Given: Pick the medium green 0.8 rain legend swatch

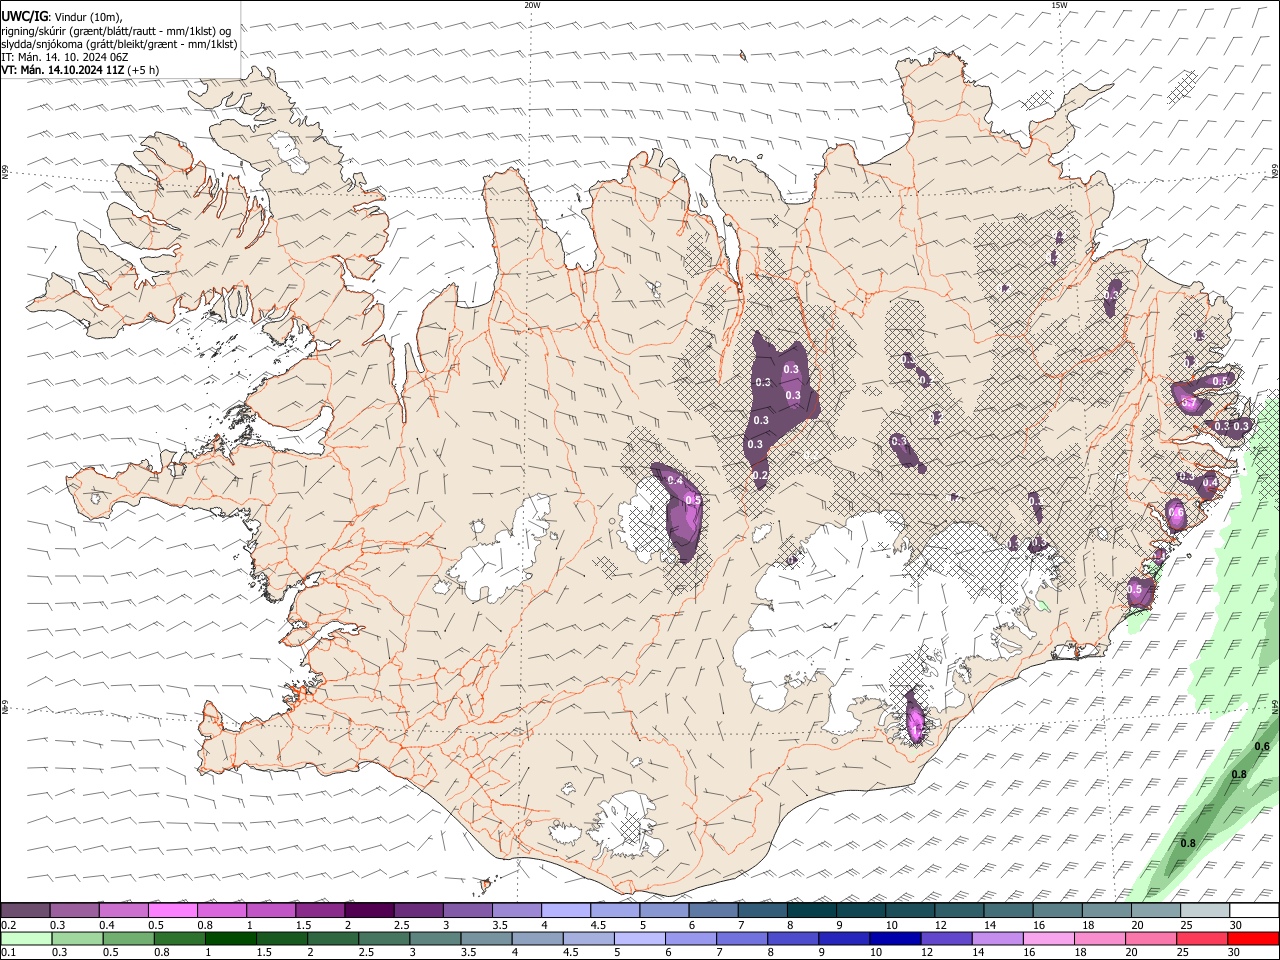Looking at the screenshot, I should [x=179, y=939].
